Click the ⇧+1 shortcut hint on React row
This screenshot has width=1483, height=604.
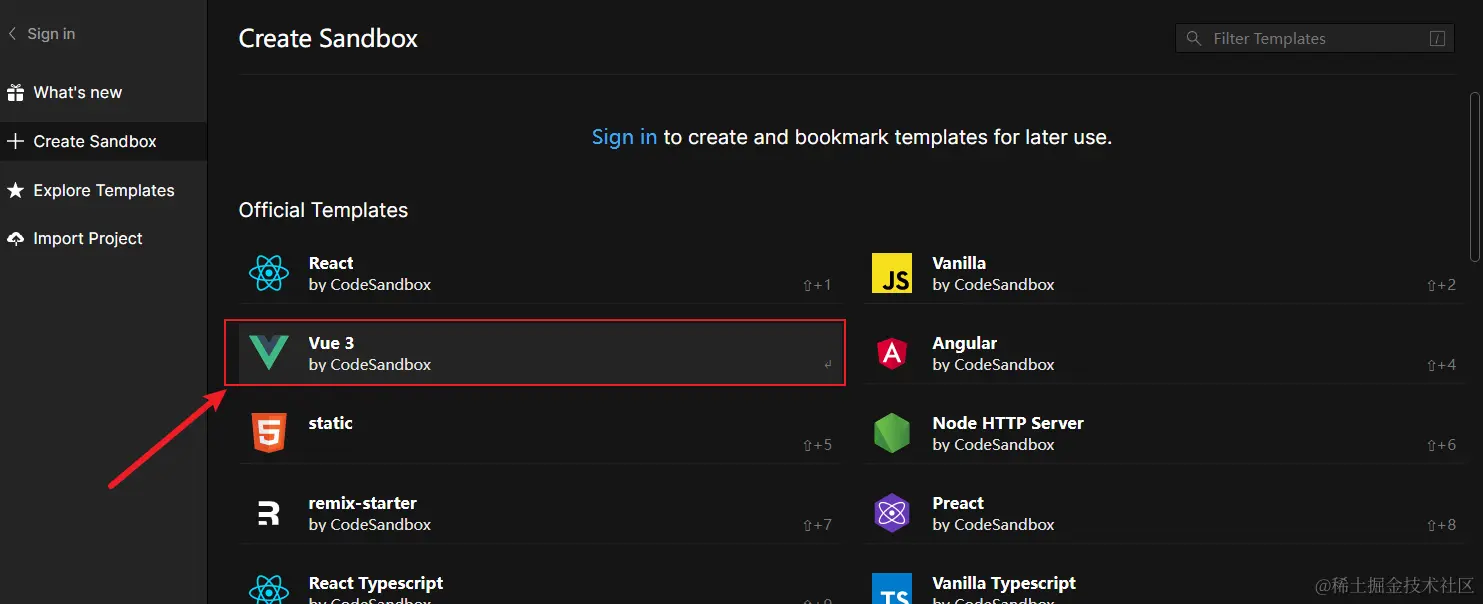[x=817, y=285]
